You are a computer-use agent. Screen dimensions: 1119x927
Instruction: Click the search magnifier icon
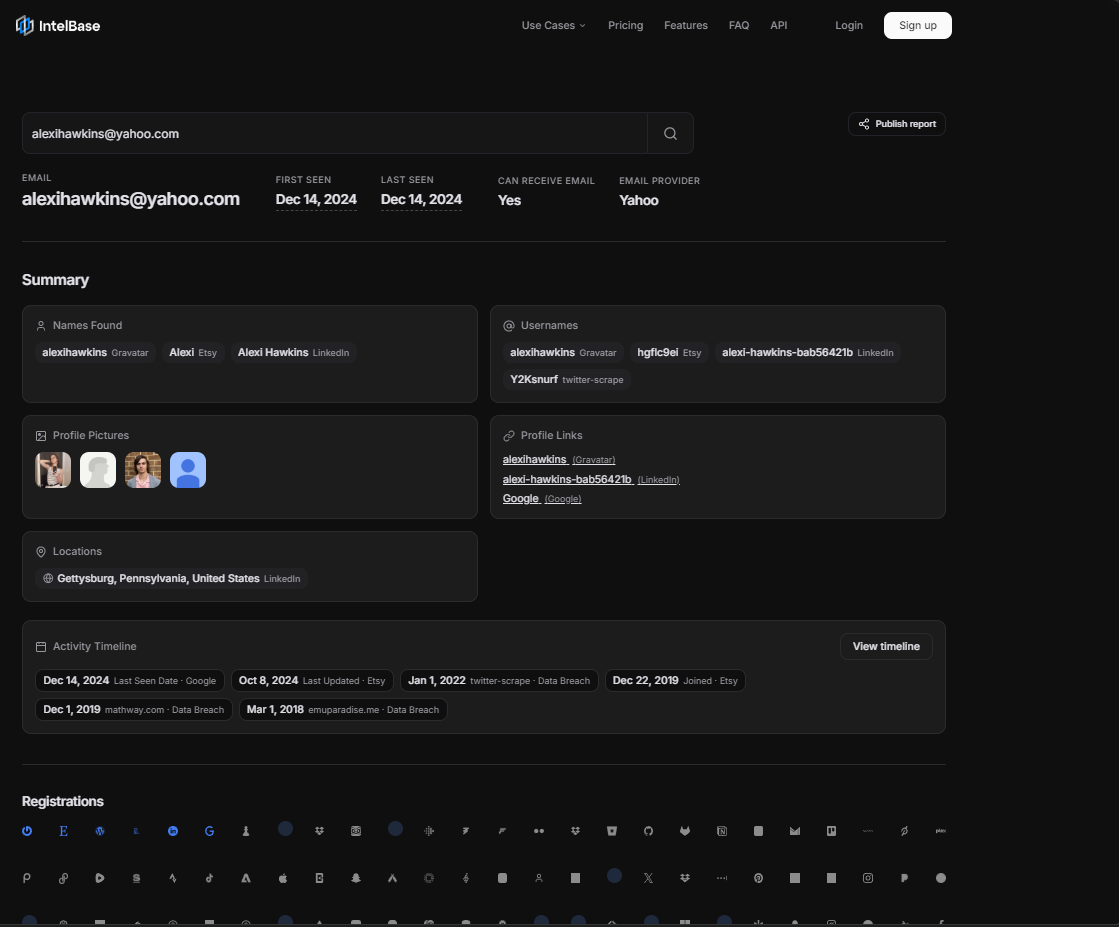point(670,133)
